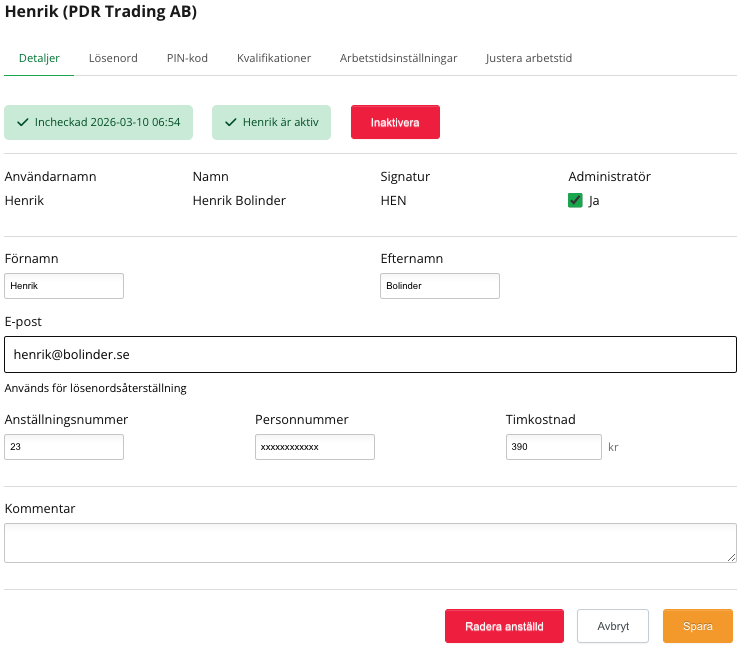Click into the Förnamn text field
The width and height of the screenshot is (754, 651).
(x=64, y=286)
